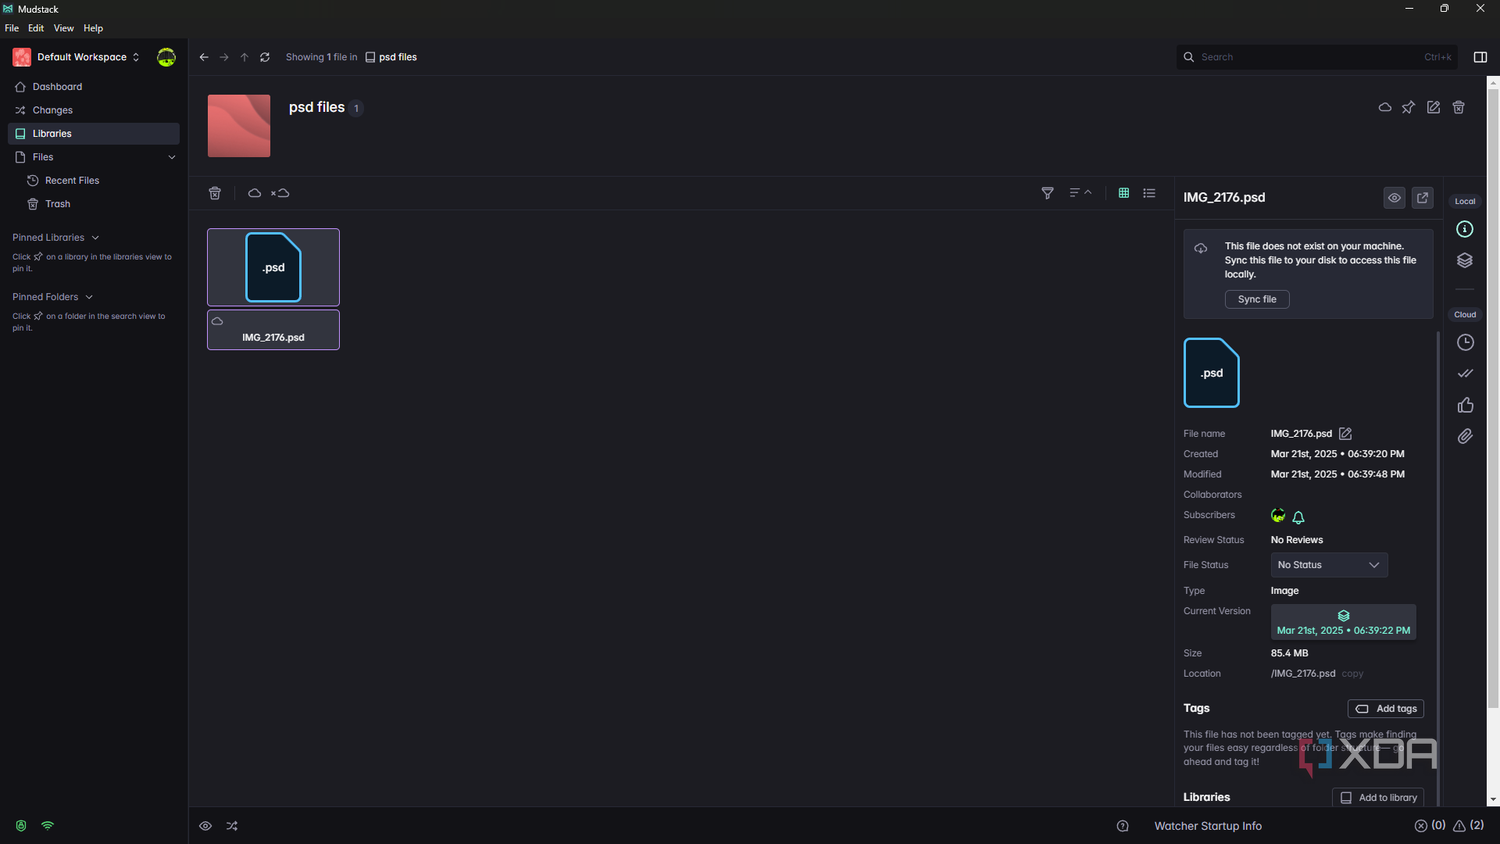Open the Edit menu
The width and height of the screenshot is (1500, 844).
36,28
